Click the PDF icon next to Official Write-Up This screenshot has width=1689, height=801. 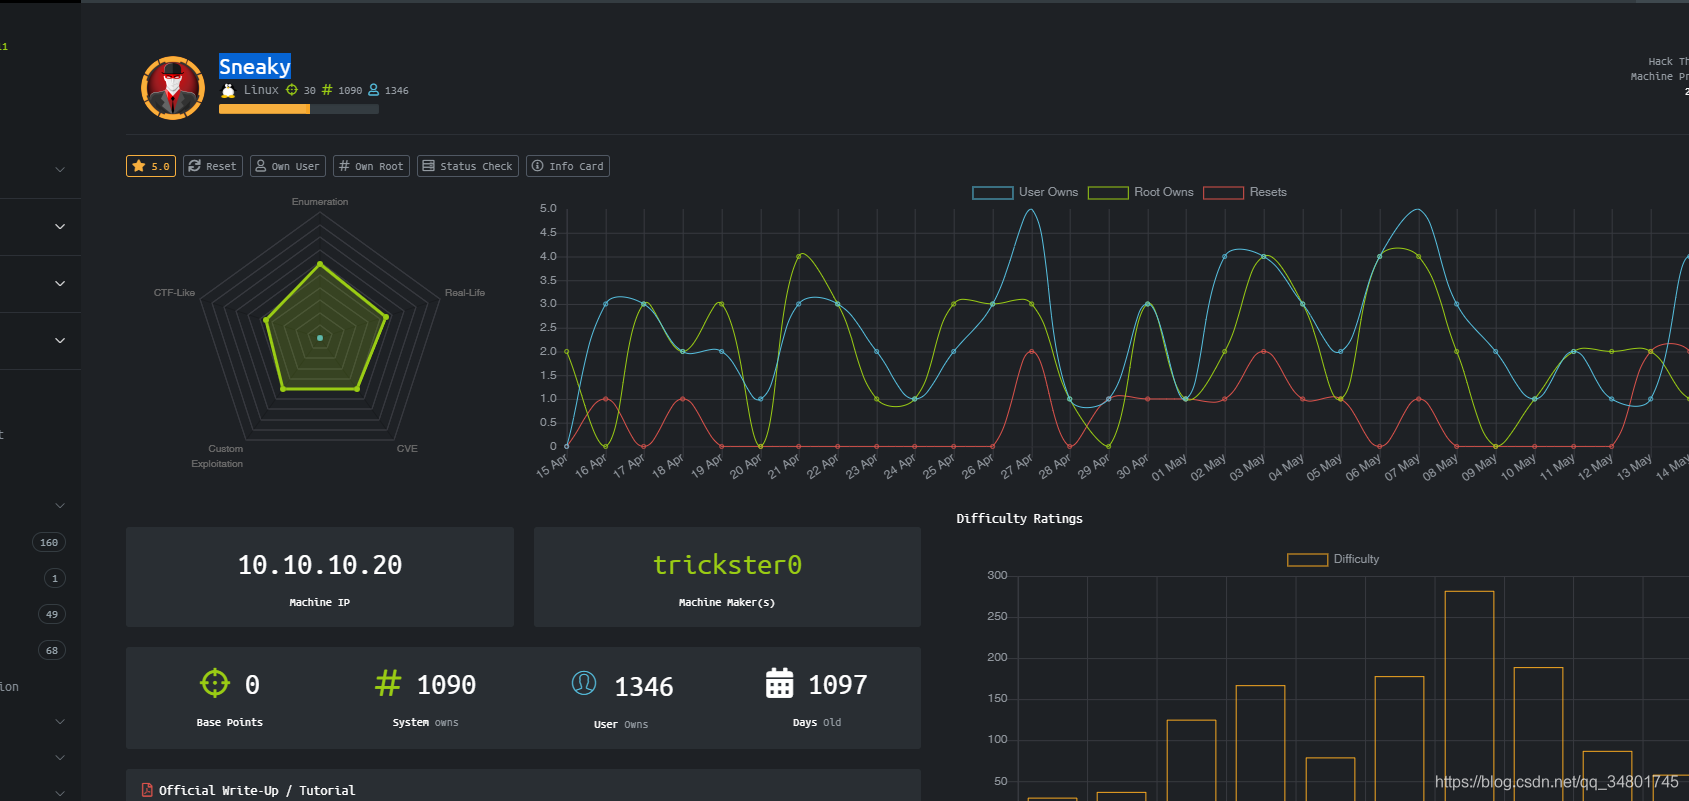(147, 790)
